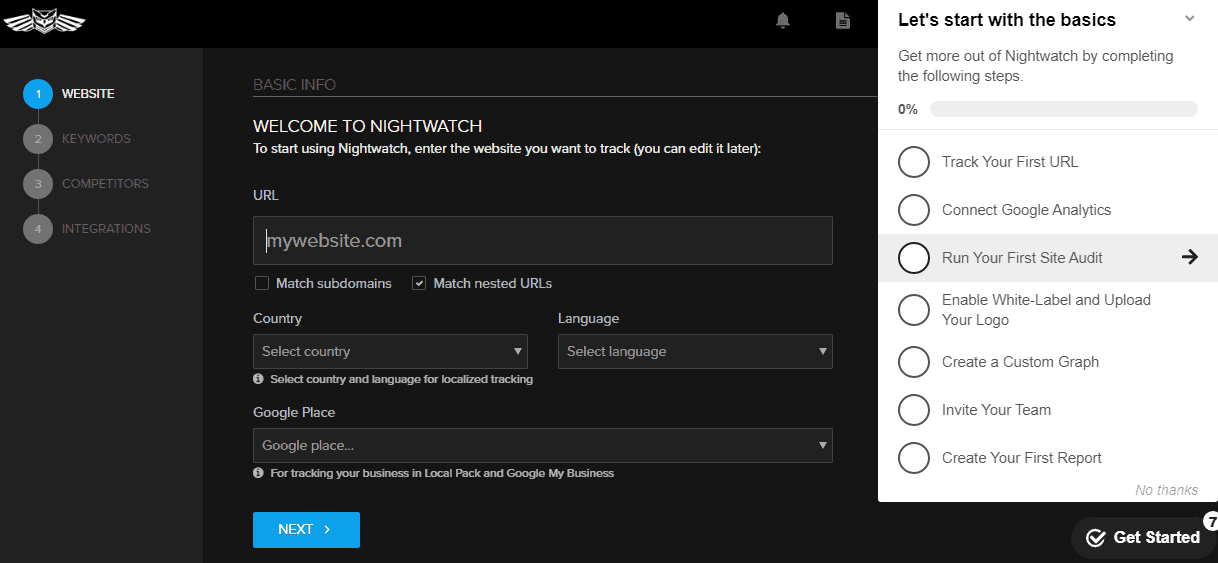
Task: Expand the Google place dropdown
Action: 542,445
